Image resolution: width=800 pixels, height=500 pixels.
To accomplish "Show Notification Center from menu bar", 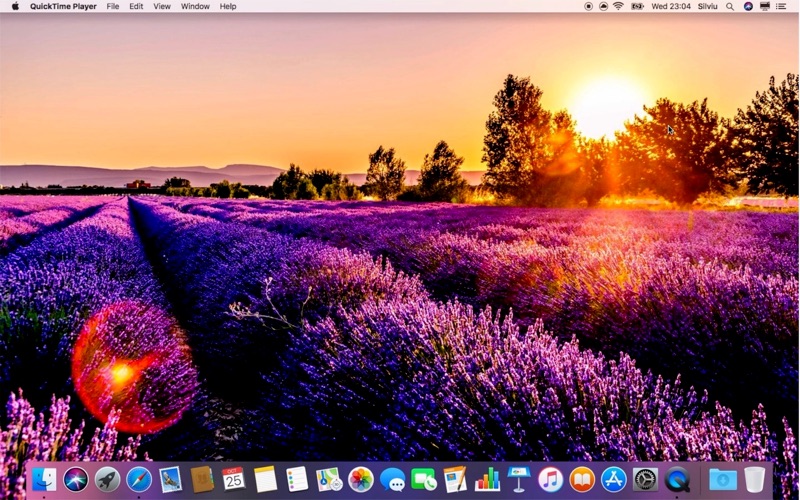I will pos(784,6).
